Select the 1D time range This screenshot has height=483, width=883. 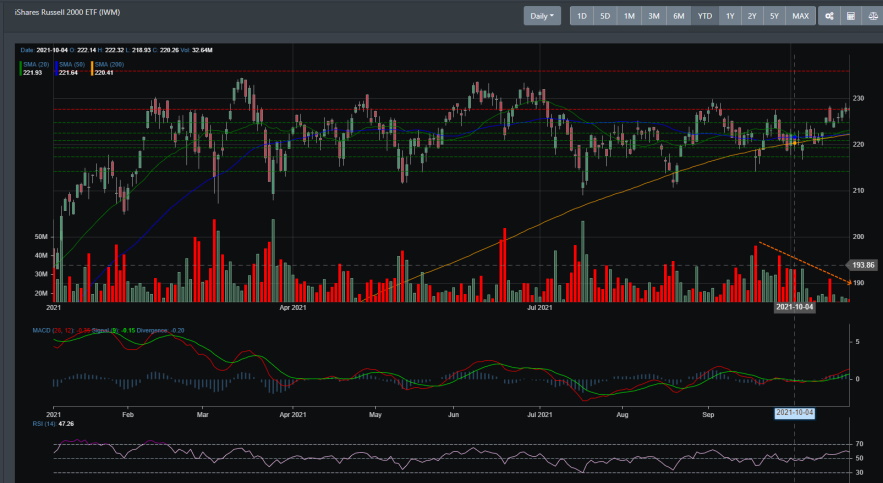pyautogui.click(x=582, y=16)
